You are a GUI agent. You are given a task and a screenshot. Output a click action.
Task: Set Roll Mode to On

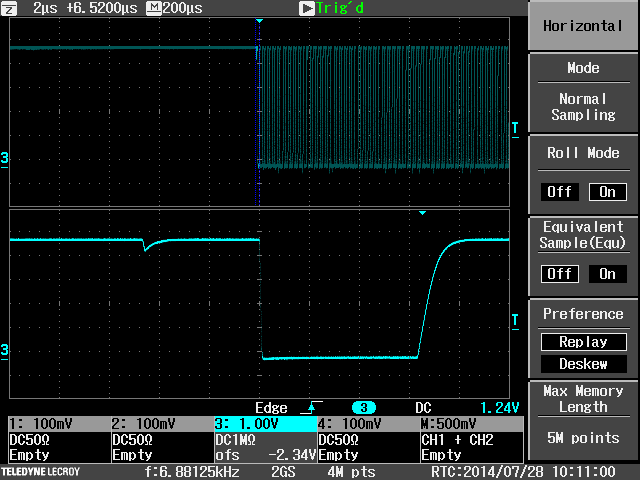[606, 191]
